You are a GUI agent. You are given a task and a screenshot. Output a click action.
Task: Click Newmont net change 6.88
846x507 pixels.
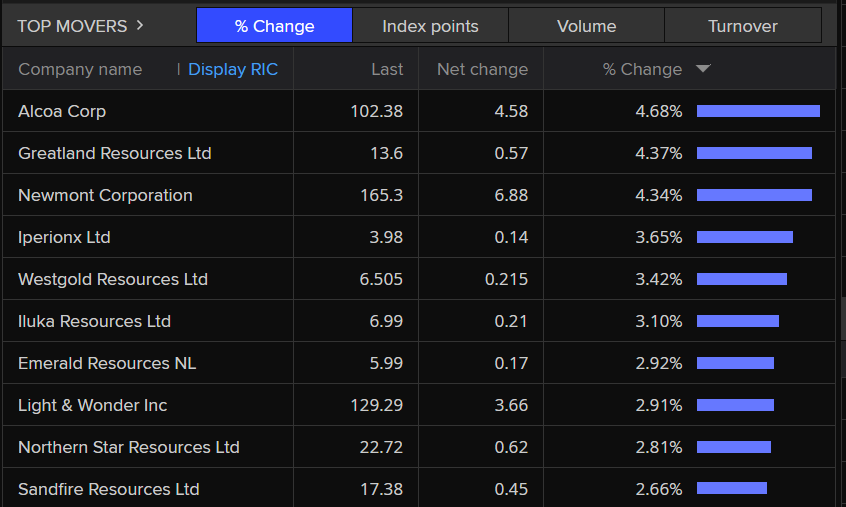coord(511,195)
